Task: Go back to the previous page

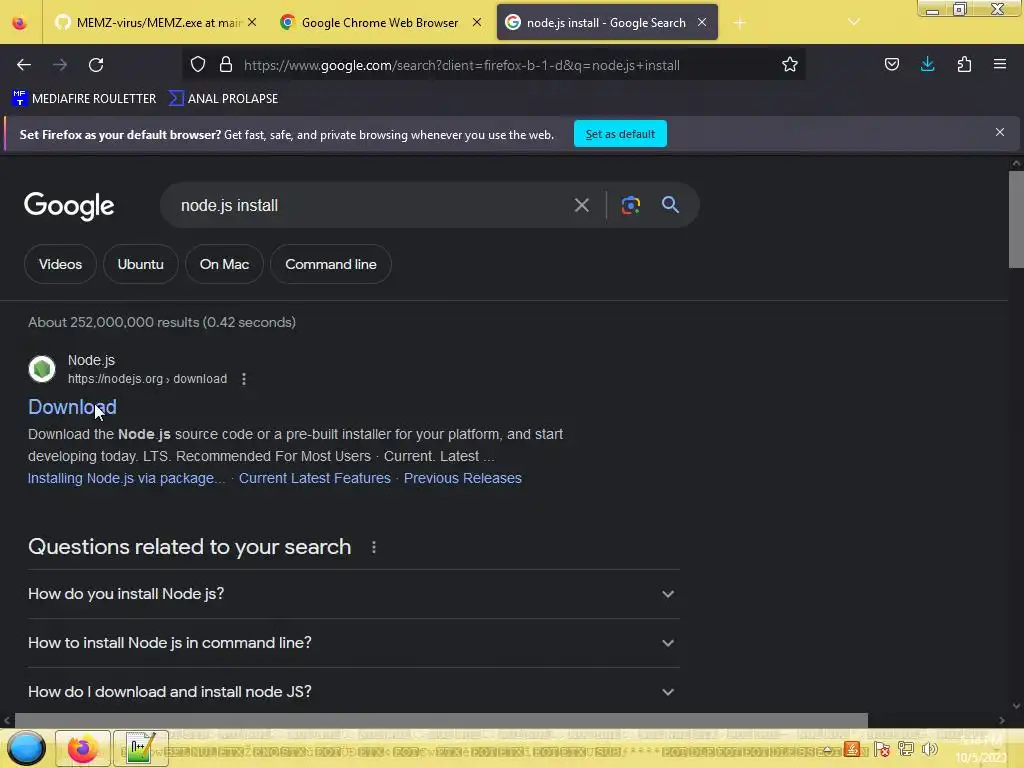Action: (x=24, y=65)
